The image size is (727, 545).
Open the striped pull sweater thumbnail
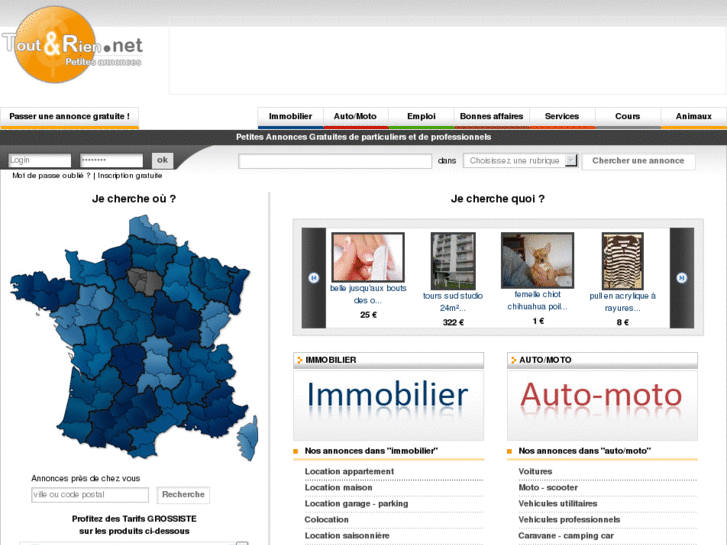coord(622,261)
